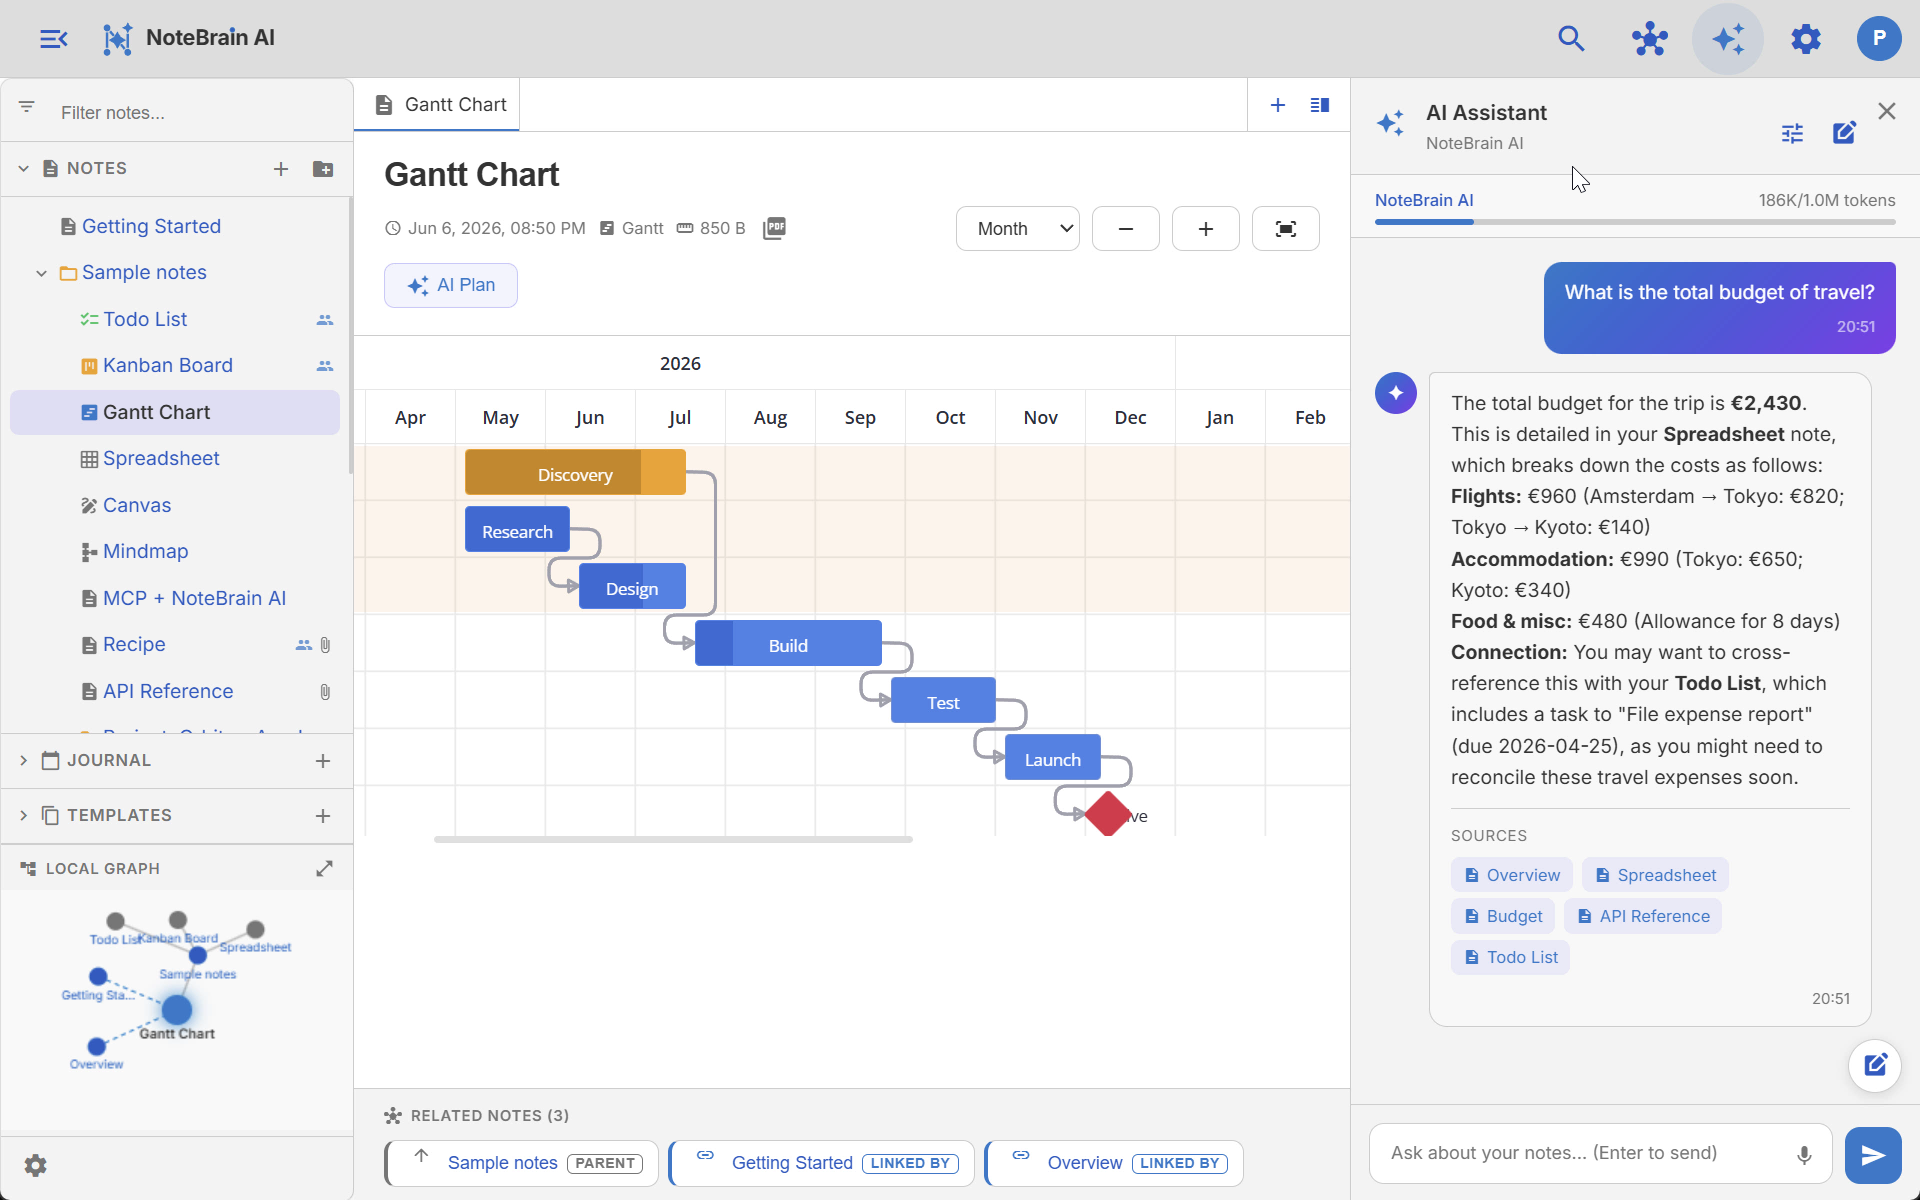1920x1200 pixels.
Task: Select the Discovery task bar
Action: [575, 472]
